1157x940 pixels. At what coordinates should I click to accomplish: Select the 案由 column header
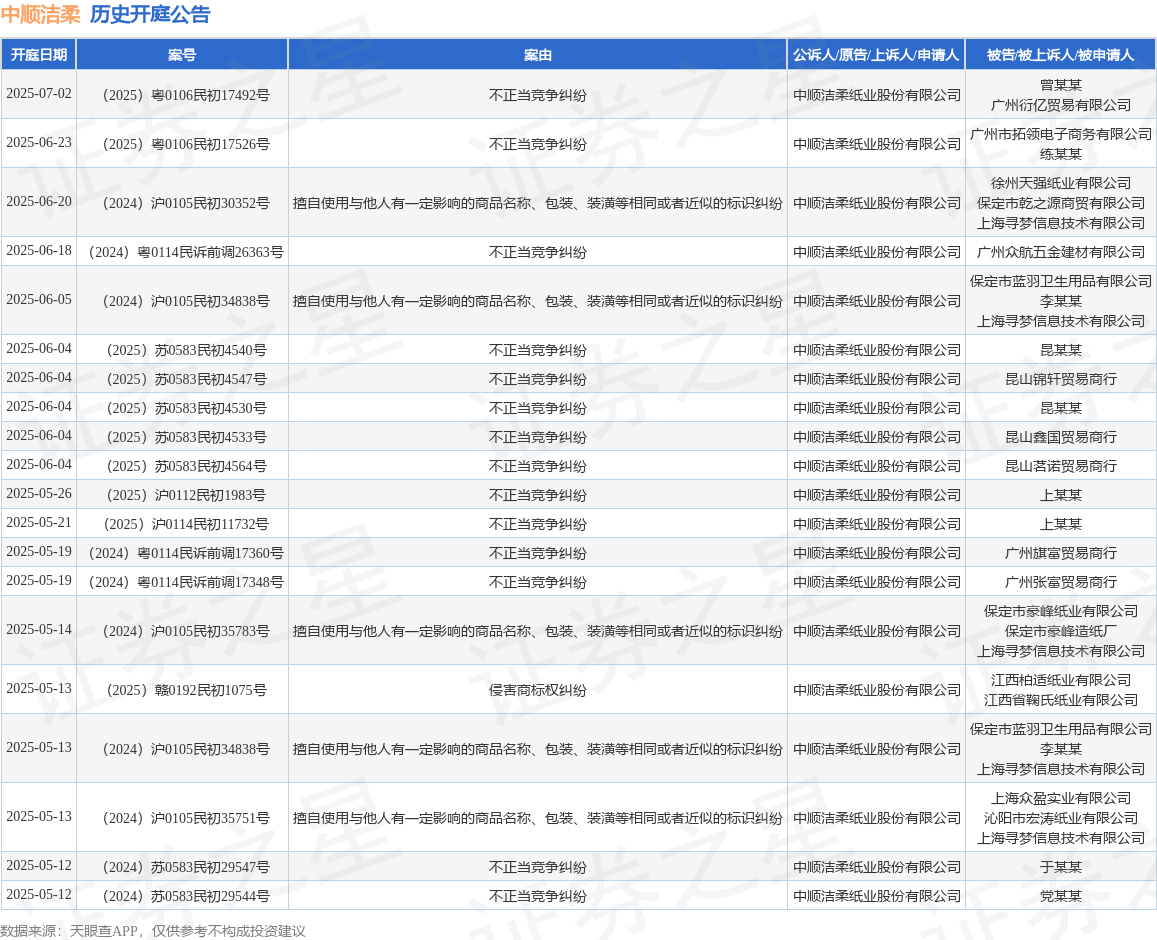[537, 55]
